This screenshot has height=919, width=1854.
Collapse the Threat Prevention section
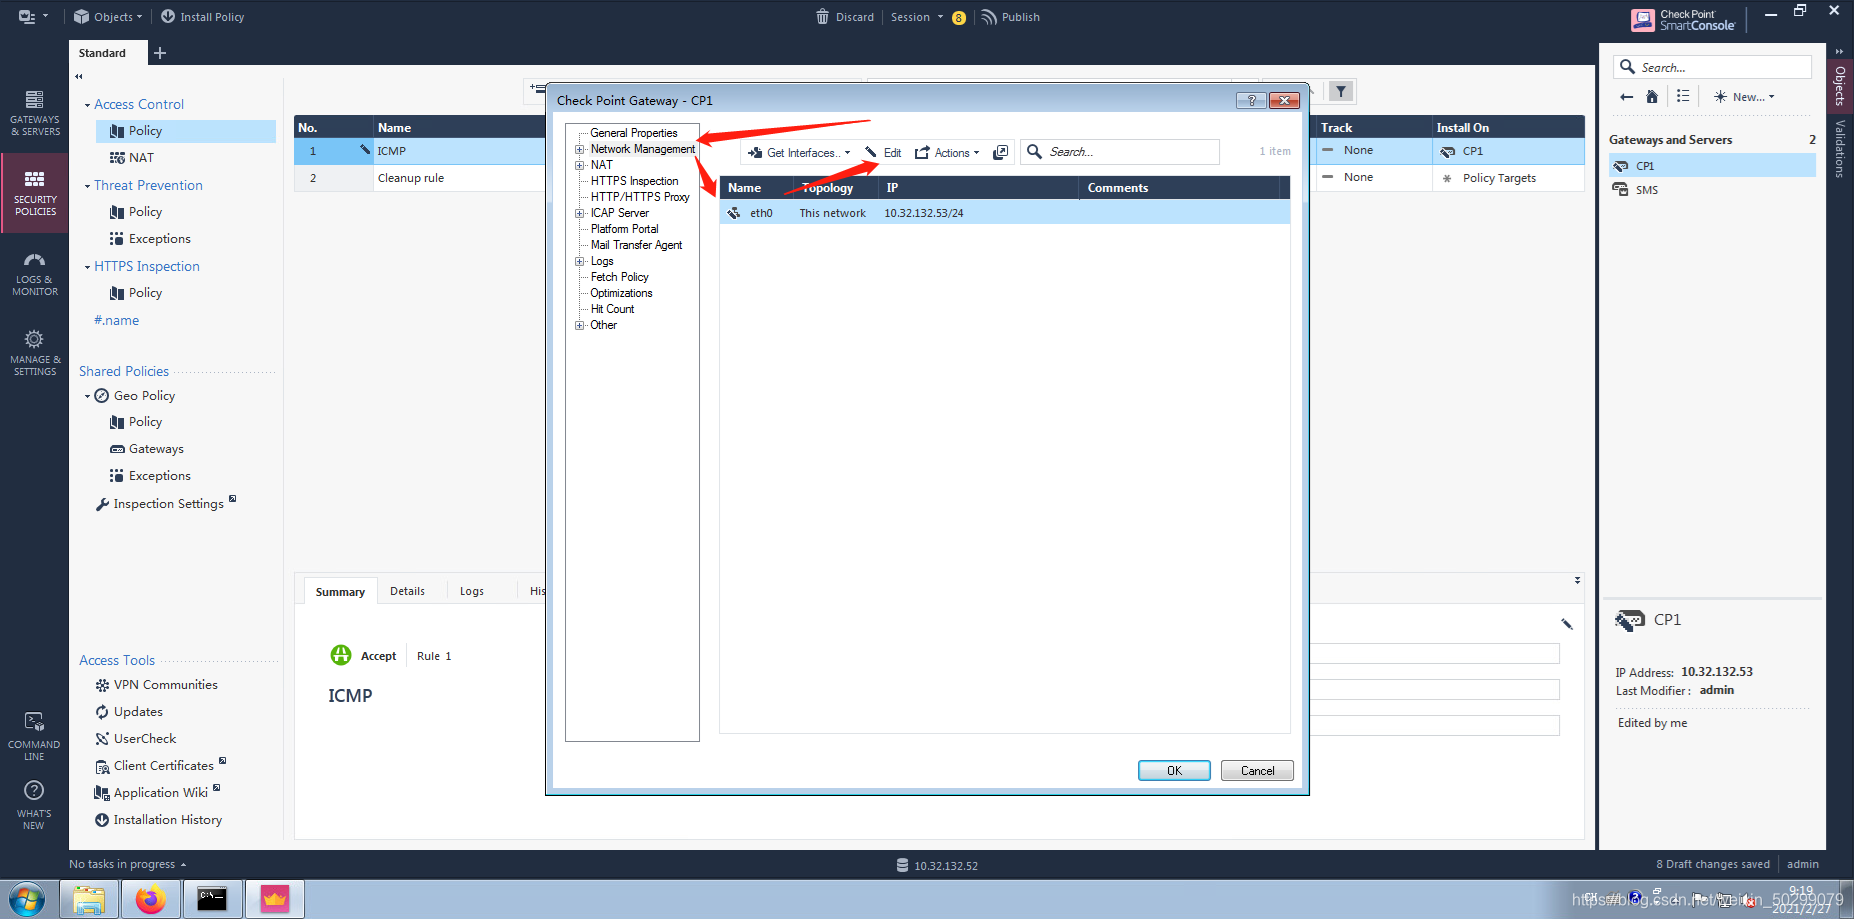[x=87, y=186]
